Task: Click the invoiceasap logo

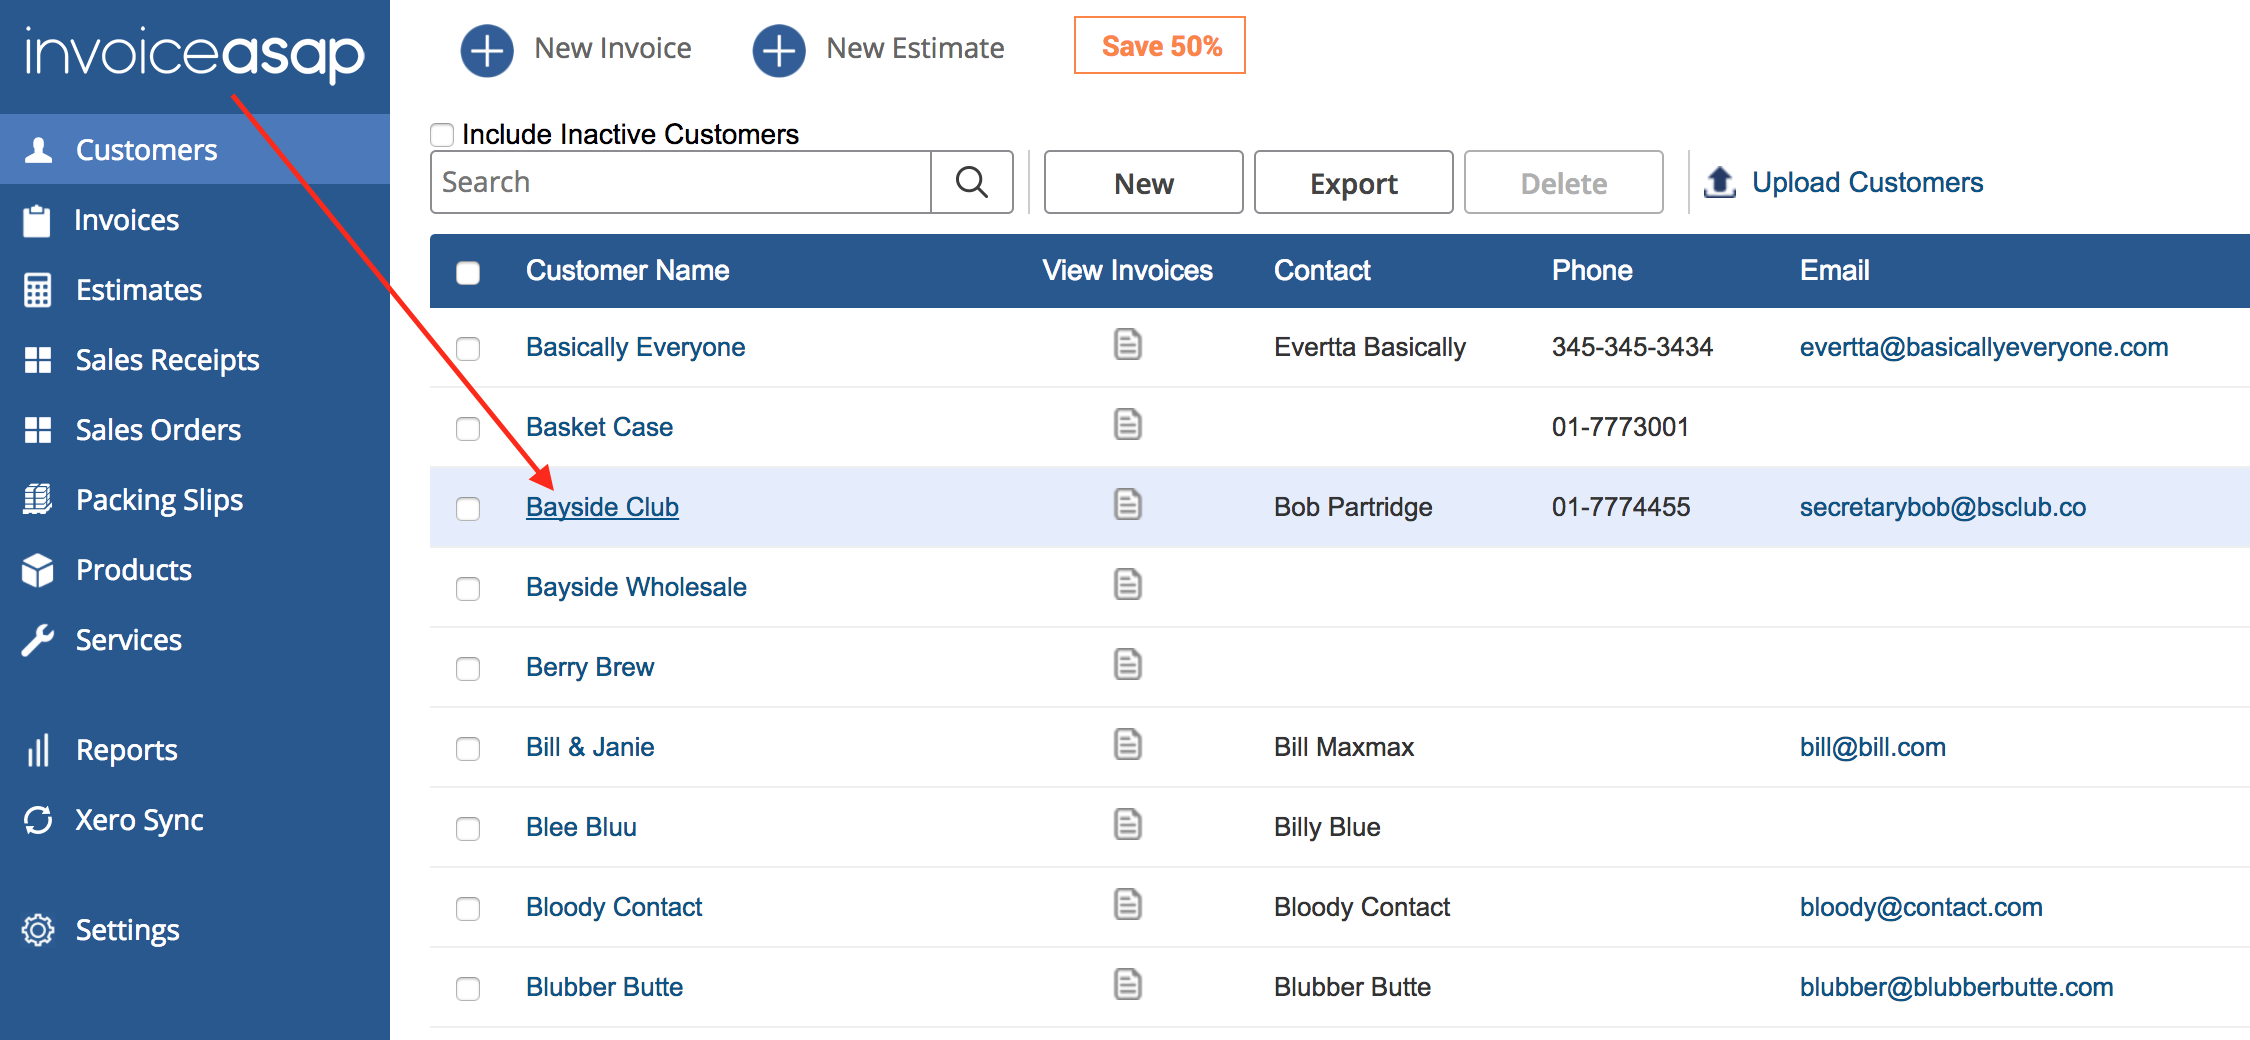Action: point(194,54)
